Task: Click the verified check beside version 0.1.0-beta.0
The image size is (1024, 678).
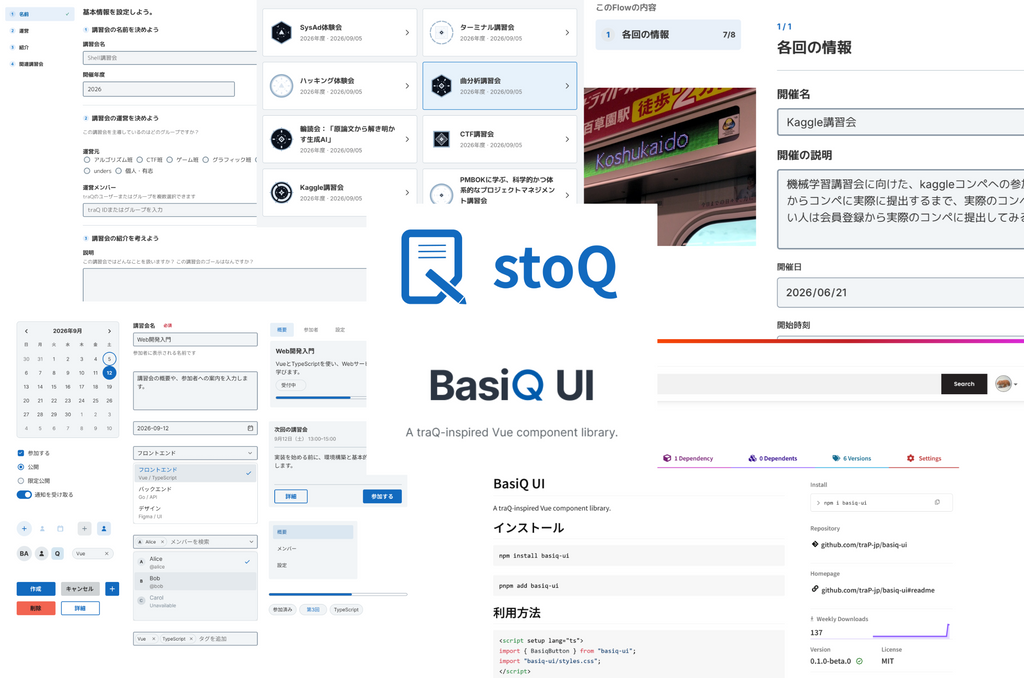Action: tap(859, 661)
